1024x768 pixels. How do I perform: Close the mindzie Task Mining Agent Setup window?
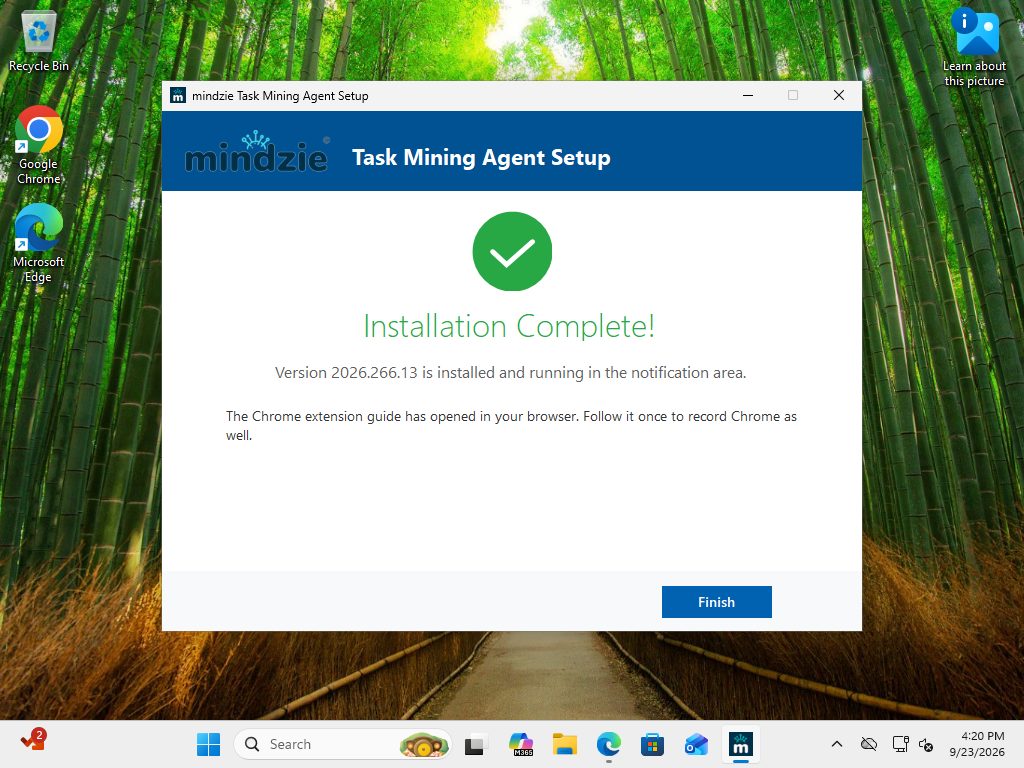click(x=839, y=95)
